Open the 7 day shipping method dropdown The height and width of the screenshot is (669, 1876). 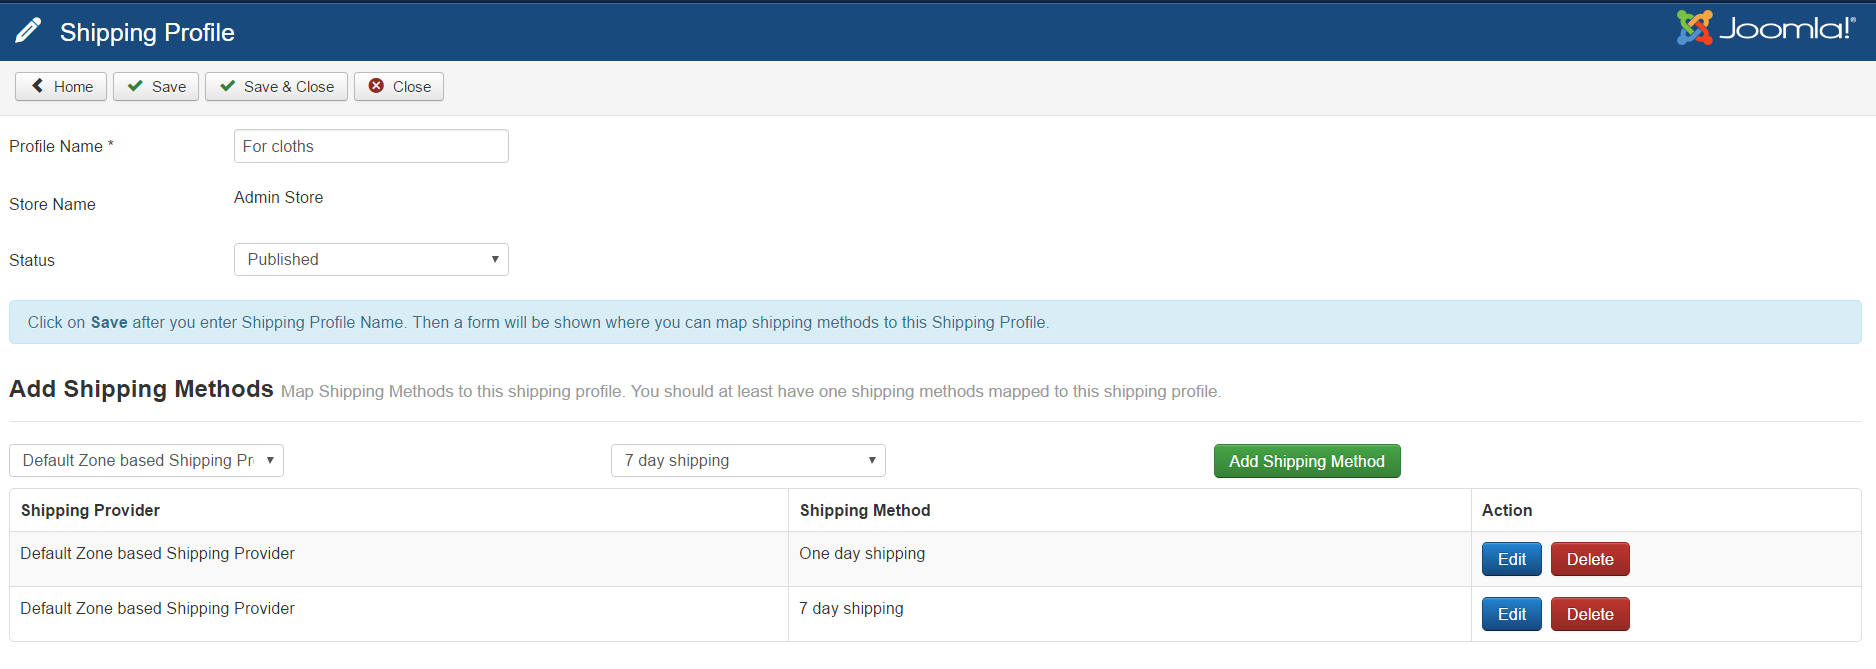click(748, 461)
